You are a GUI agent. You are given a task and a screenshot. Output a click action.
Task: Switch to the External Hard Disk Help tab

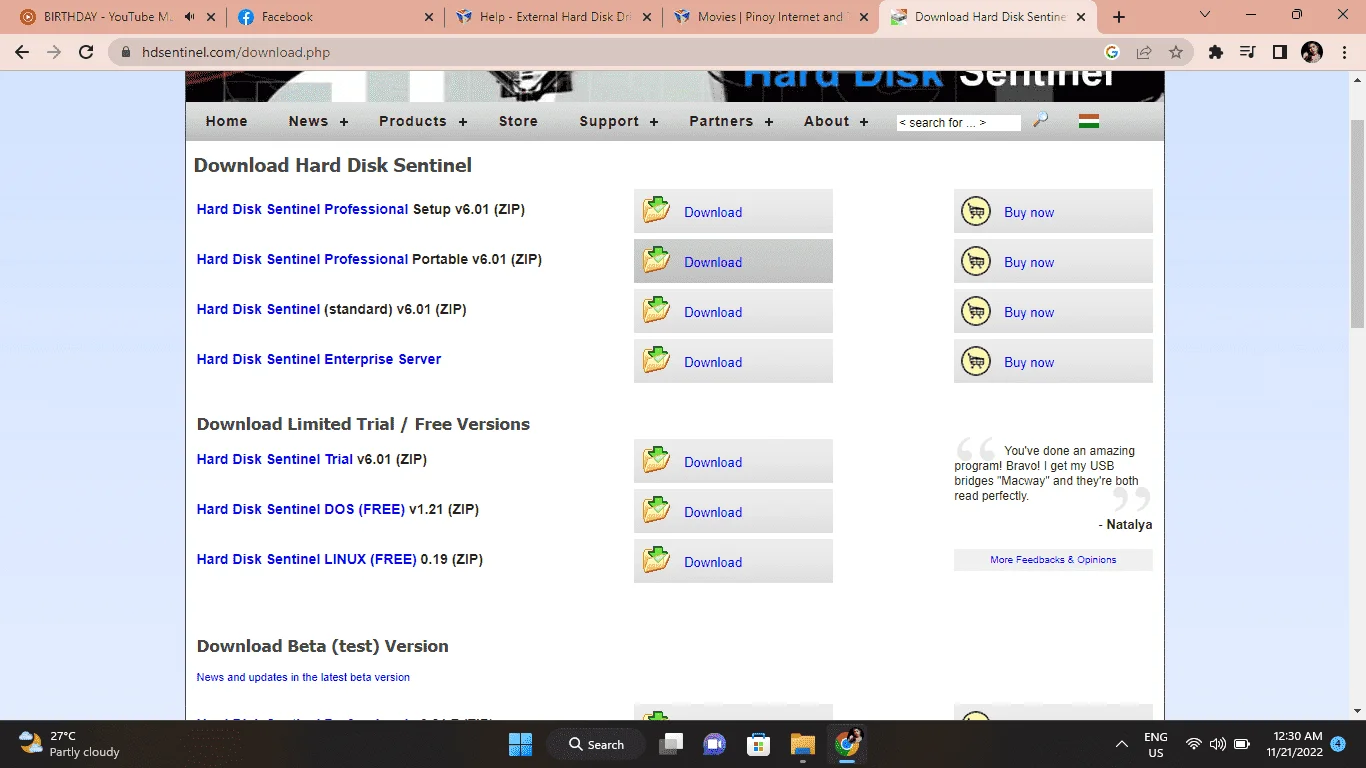[x=552, y=17]
